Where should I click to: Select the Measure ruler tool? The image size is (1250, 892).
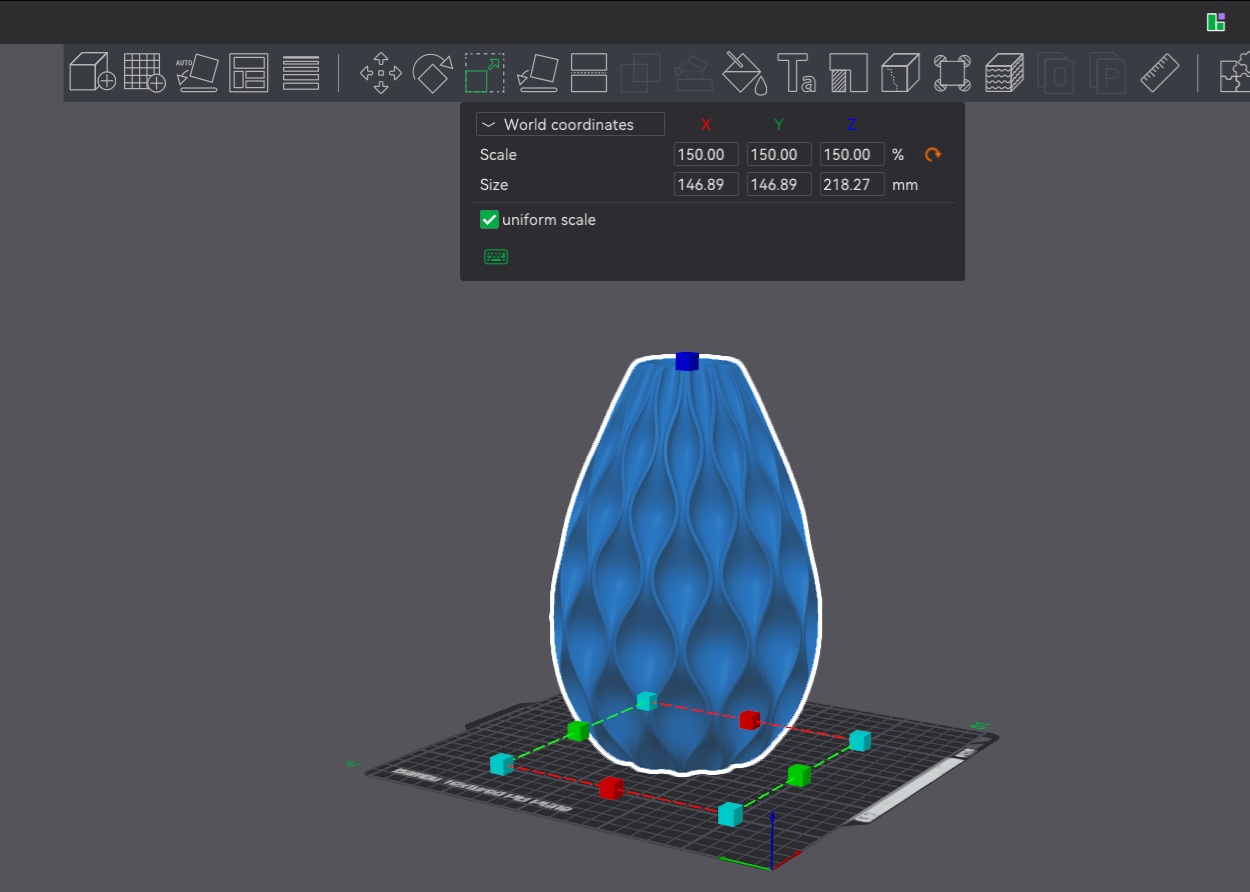[x=1160, y=73]
